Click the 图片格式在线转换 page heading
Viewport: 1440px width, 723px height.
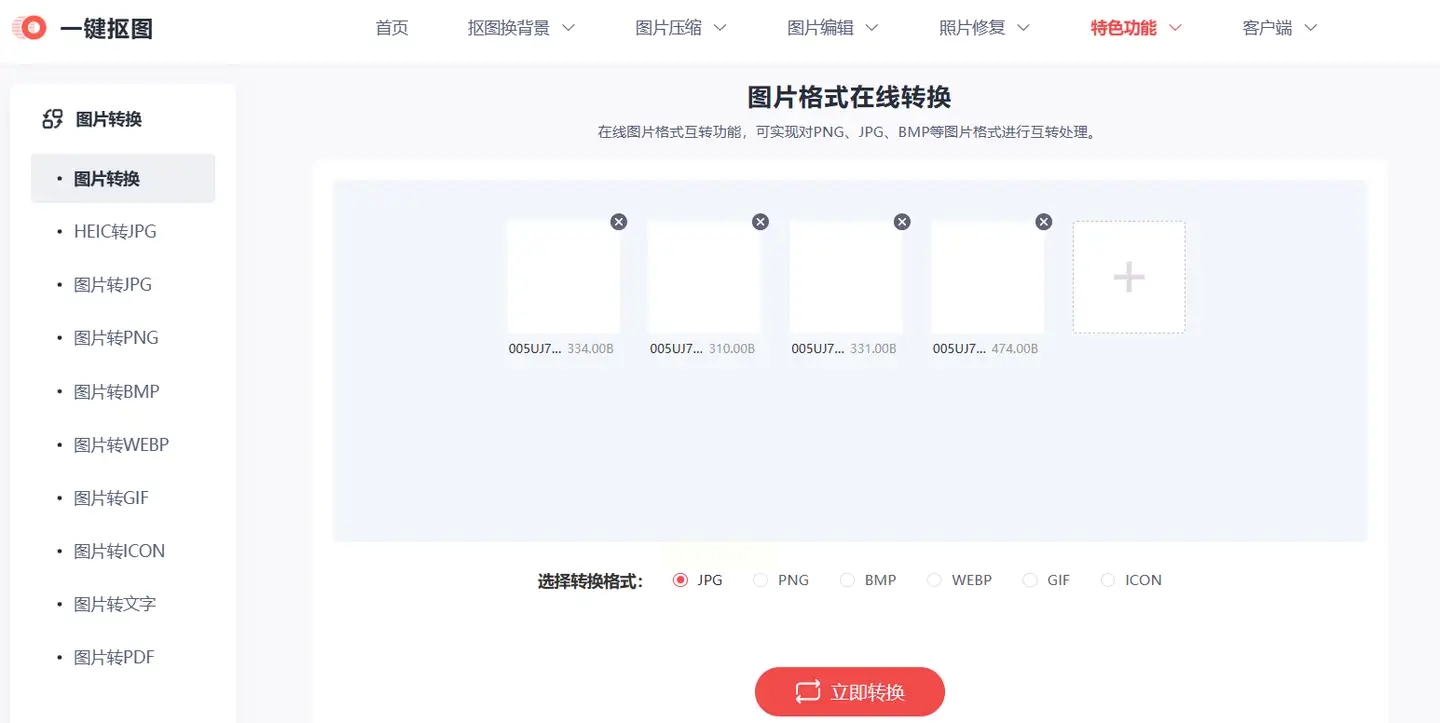(x=850, y=97)
